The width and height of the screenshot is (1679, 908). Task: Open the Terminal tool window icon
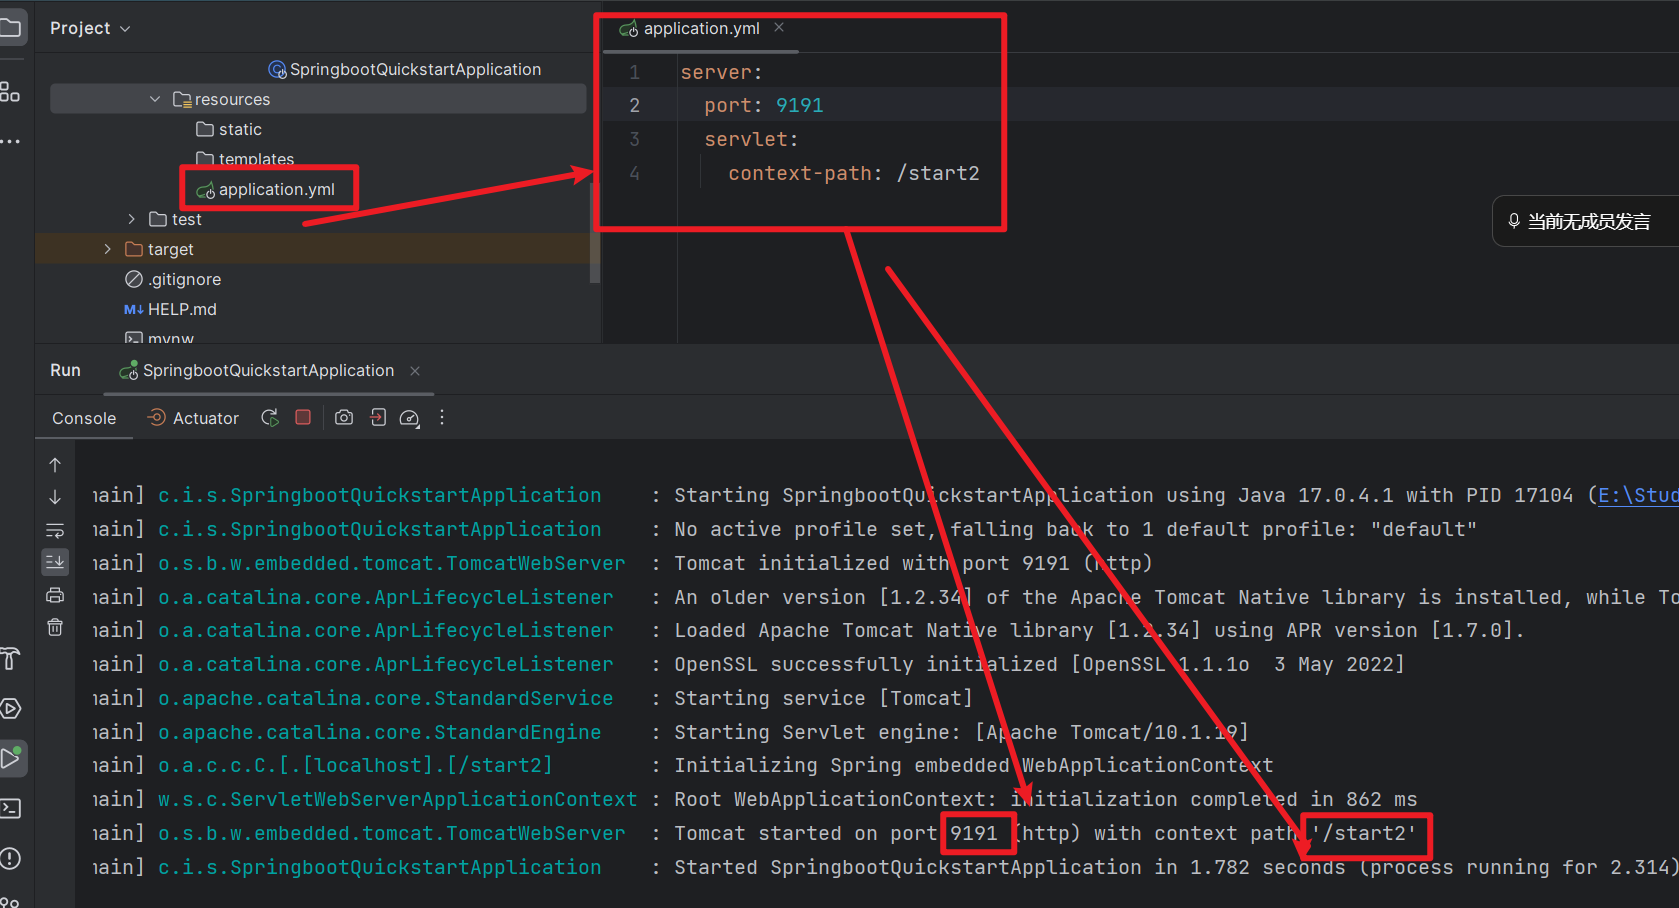click(10, 808)
